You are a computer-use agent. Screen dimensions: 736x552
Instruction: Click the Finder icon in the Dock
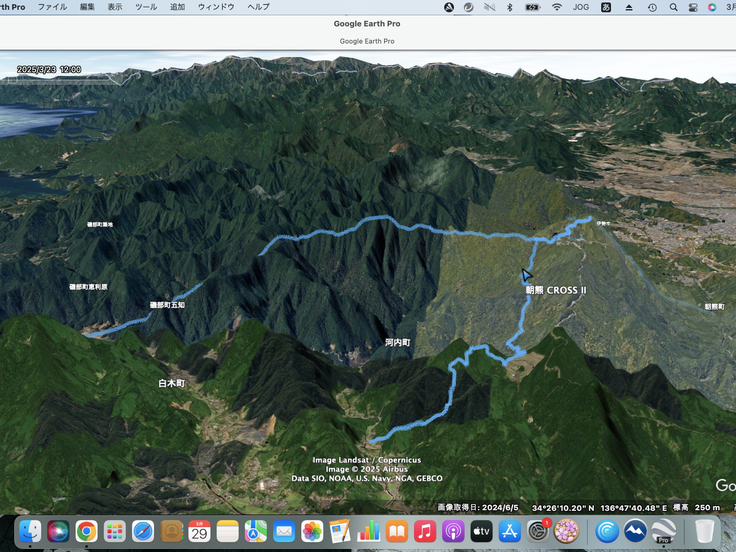[30, 531]
